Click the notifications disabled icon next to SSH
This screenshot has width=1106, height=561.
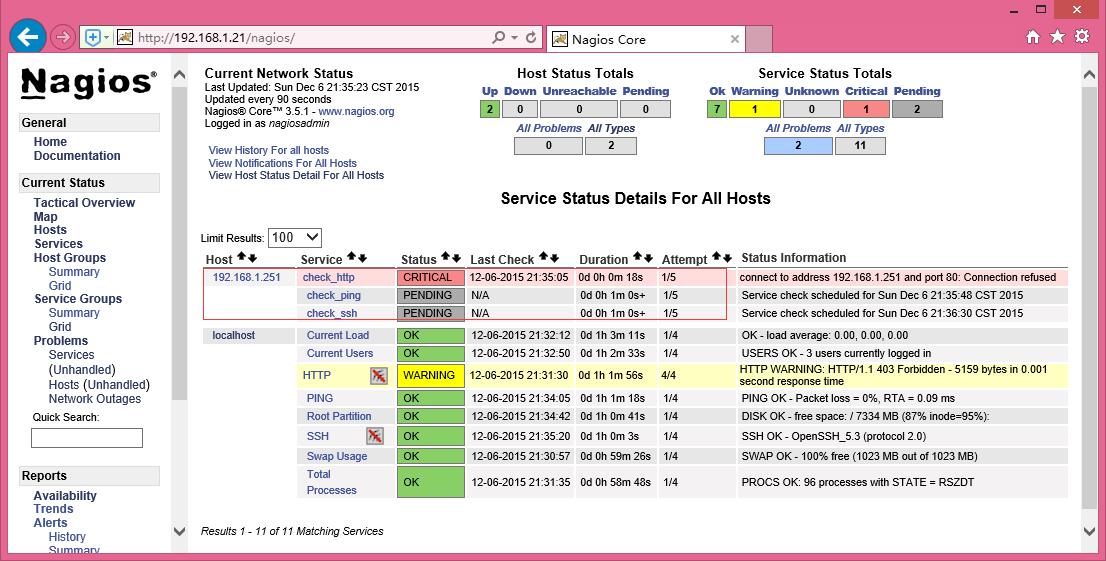[x=375, y=436]
